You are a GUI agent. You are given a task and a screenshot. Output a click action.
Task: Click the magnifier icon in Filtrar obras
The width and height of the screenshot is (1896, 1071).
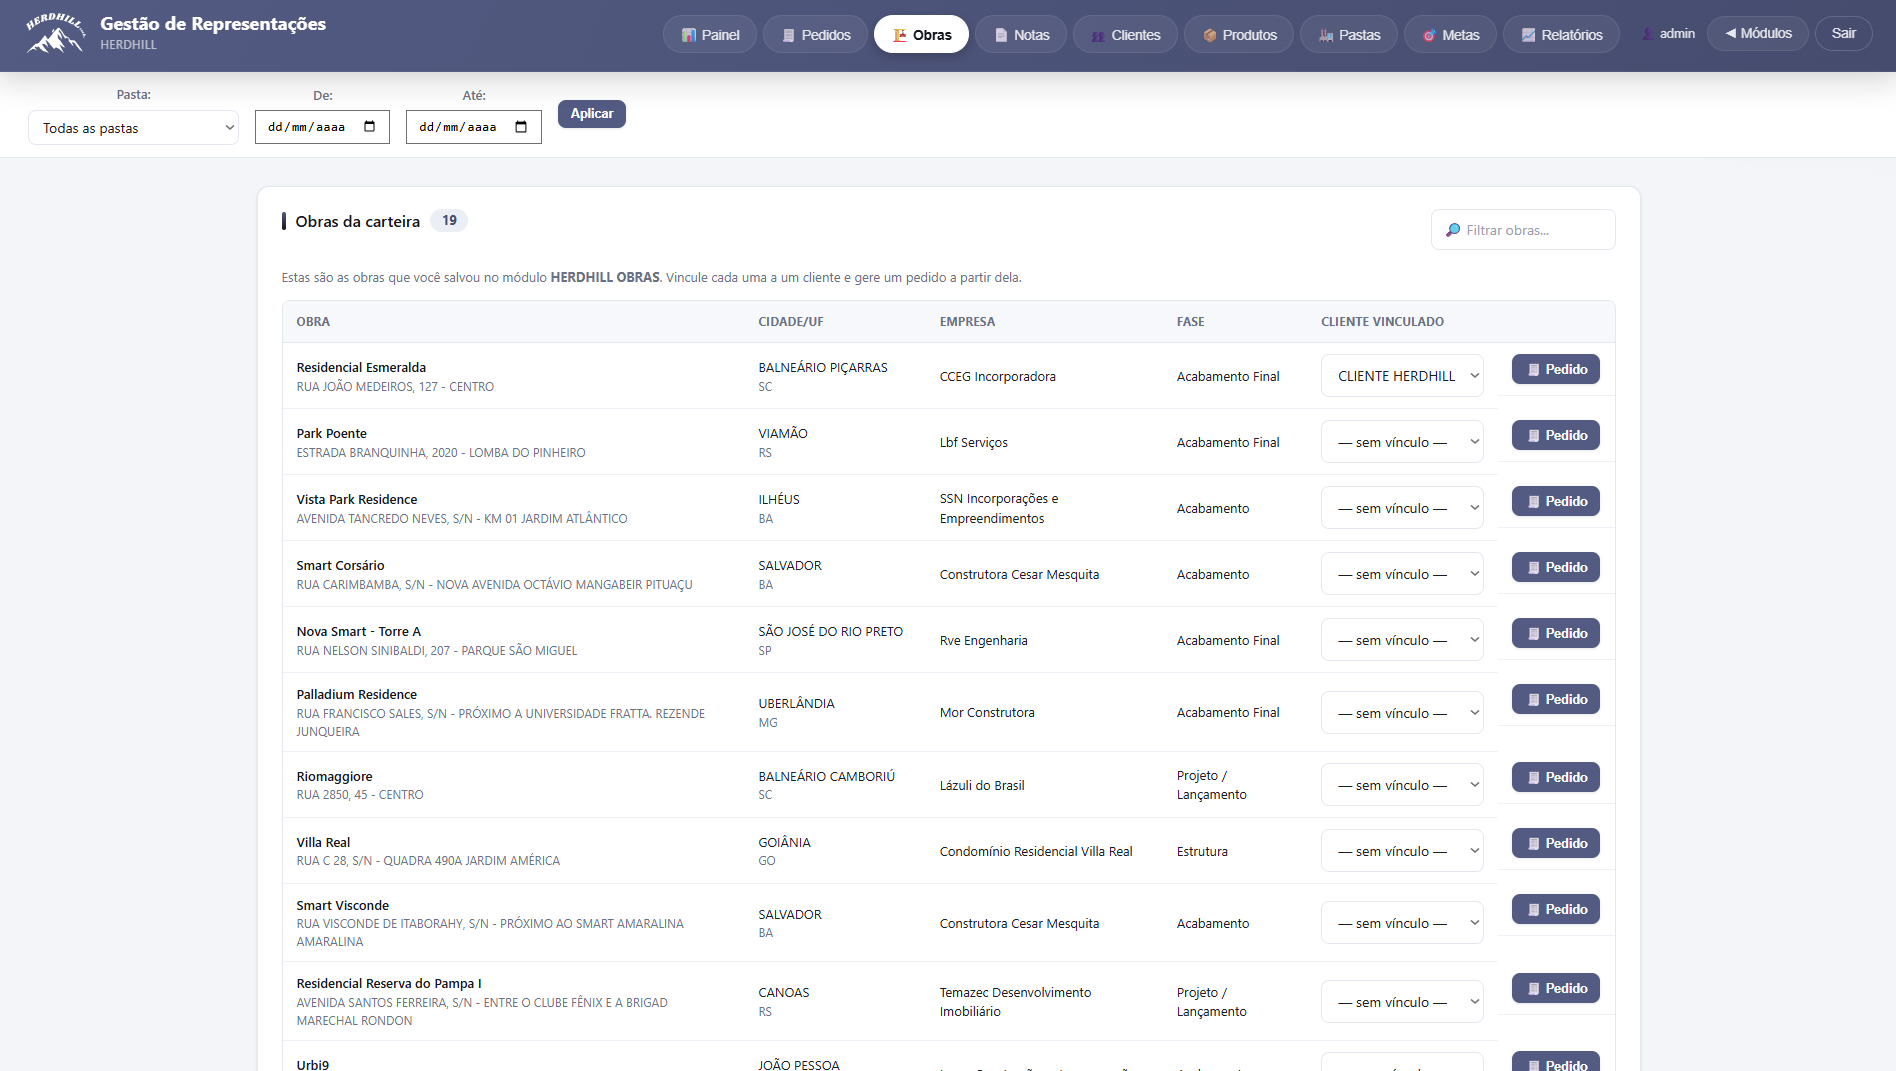(x=1453, y=230)
